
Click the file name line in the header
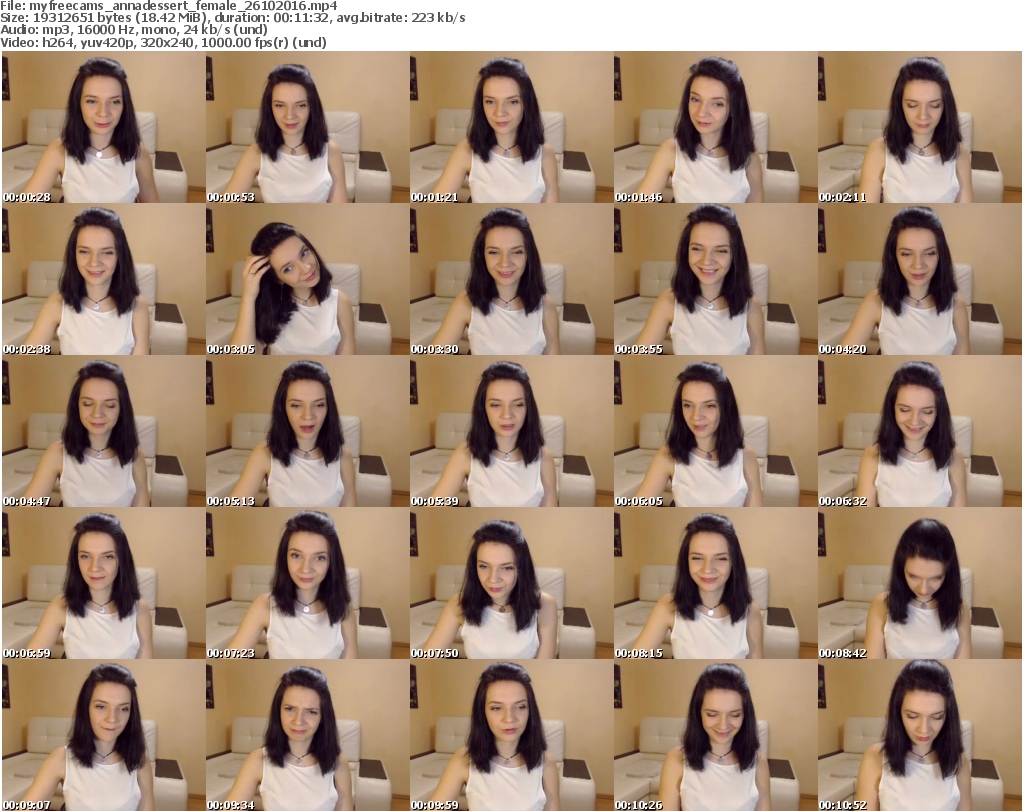[x=169, y=6]
